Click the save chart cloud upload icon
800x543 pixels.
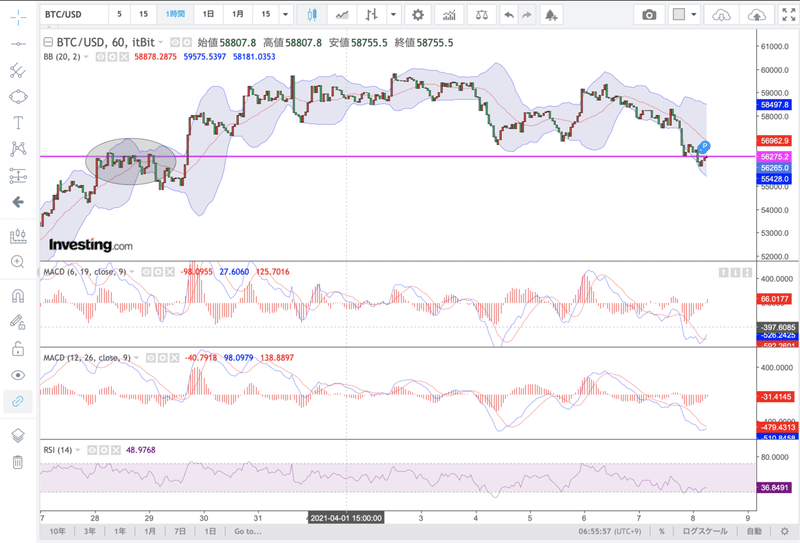(x=757, y=15)
